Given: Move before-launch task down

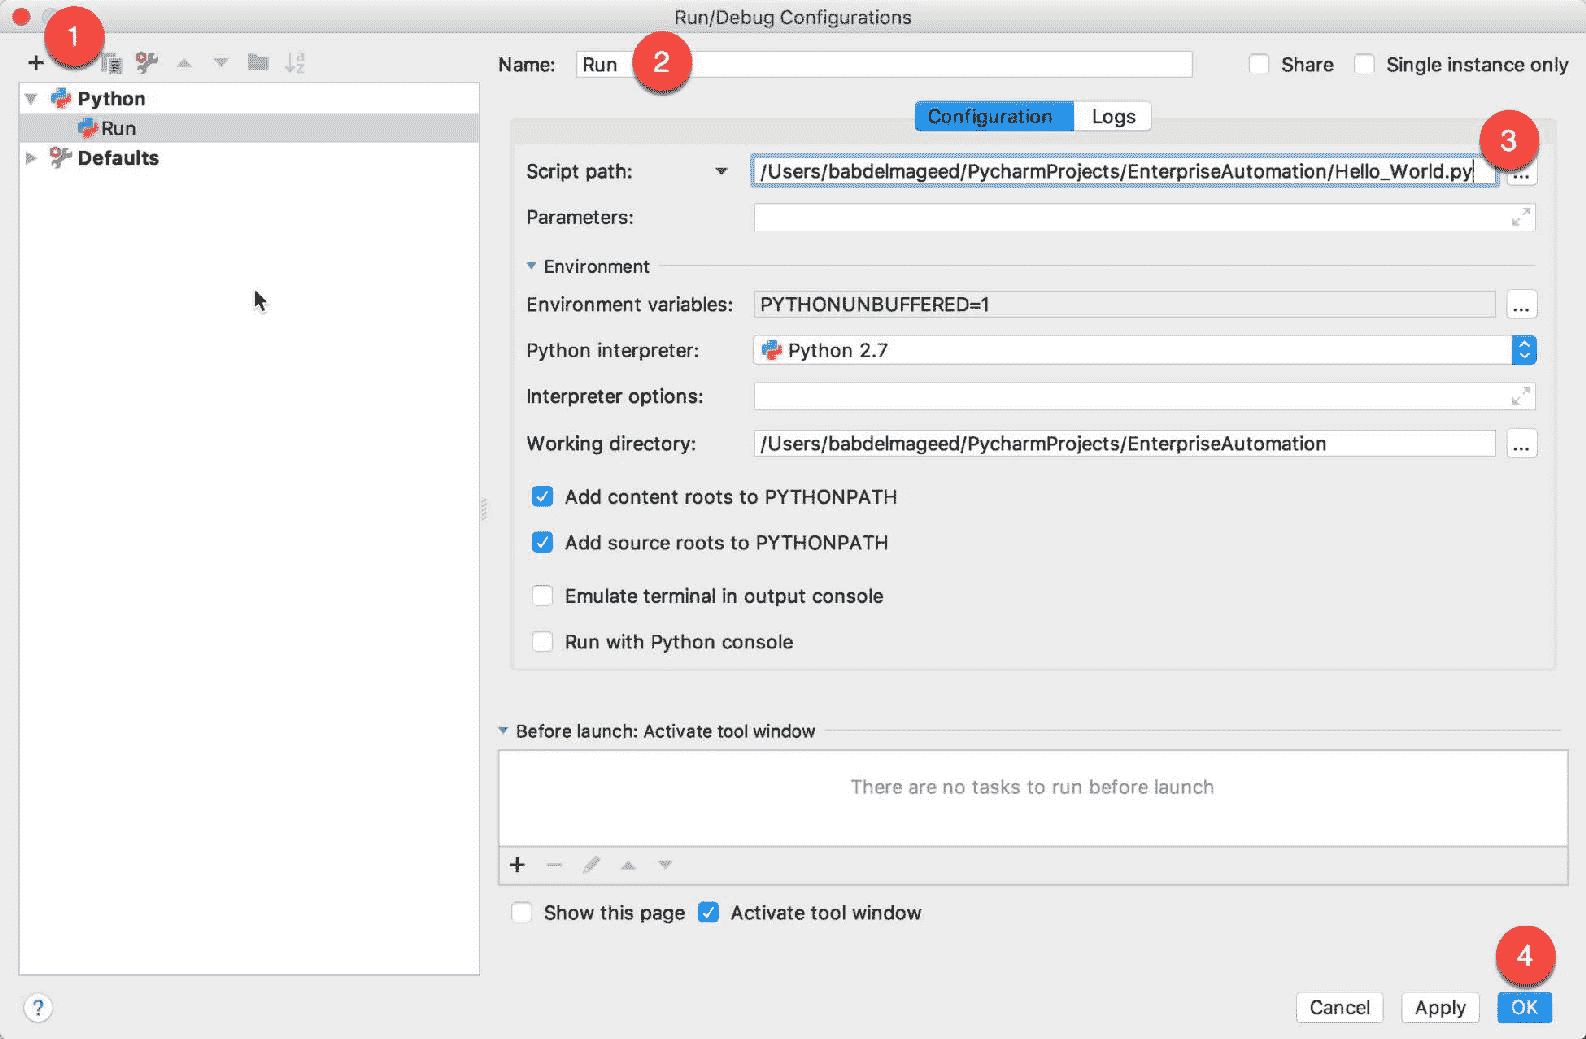Looking at the screenshot, I should [665, 865].
